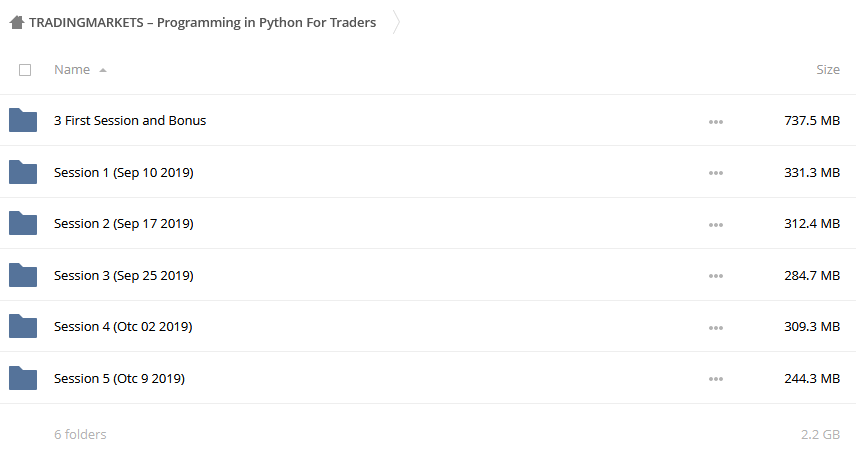Image resolution: width=856 pixels, height=452 pixels.
Task: Open three-dot menu for Session 5 row
Action: (716, 379)
